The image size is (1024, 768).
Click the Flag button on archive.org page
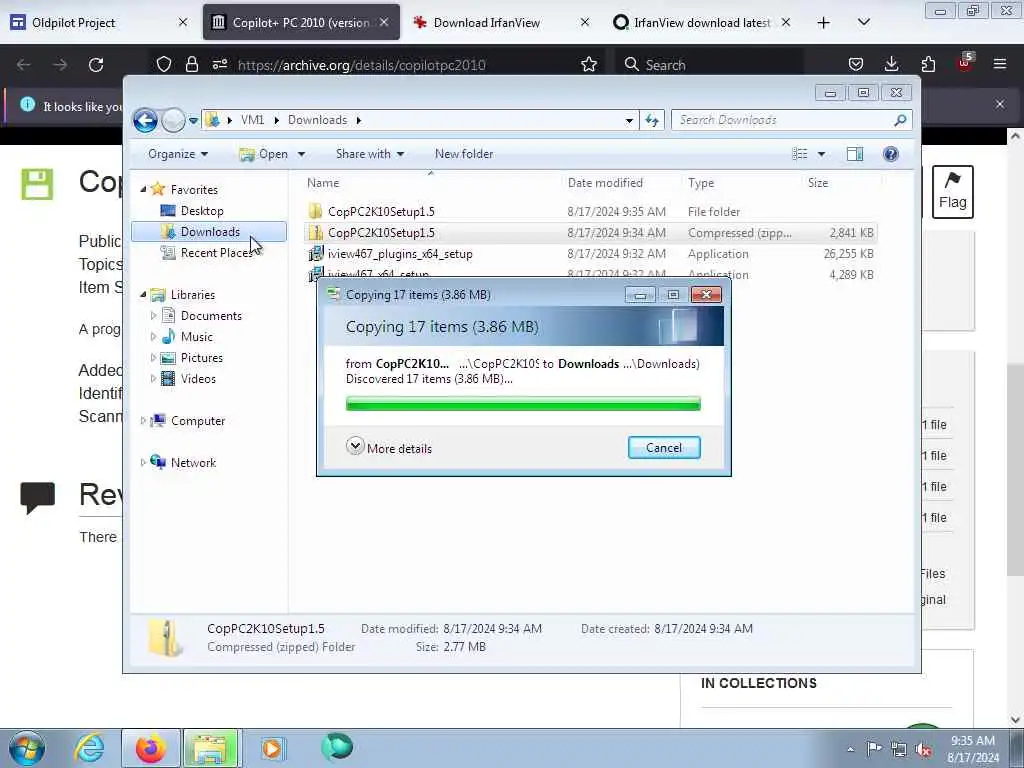(952, 192)
